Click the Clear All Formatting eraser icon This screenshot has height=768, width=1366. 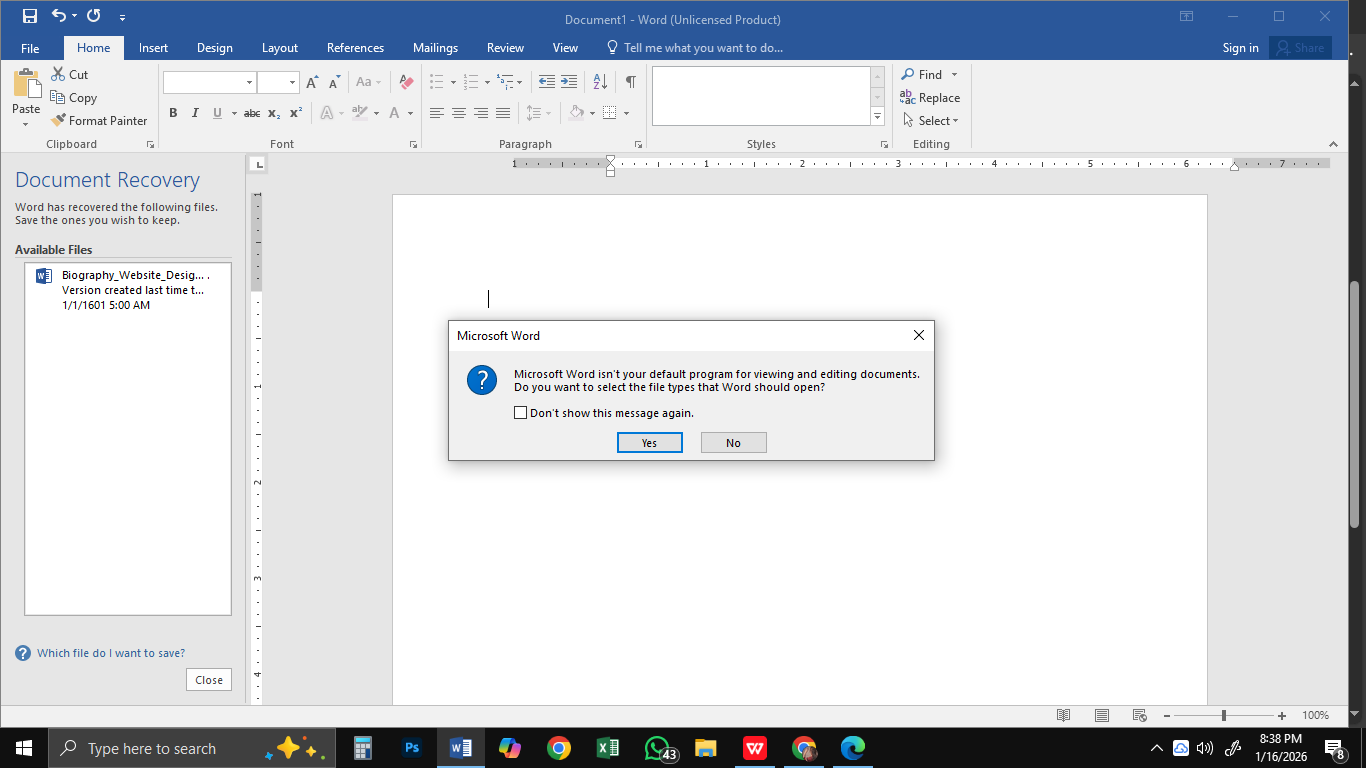tap(406, 82)
